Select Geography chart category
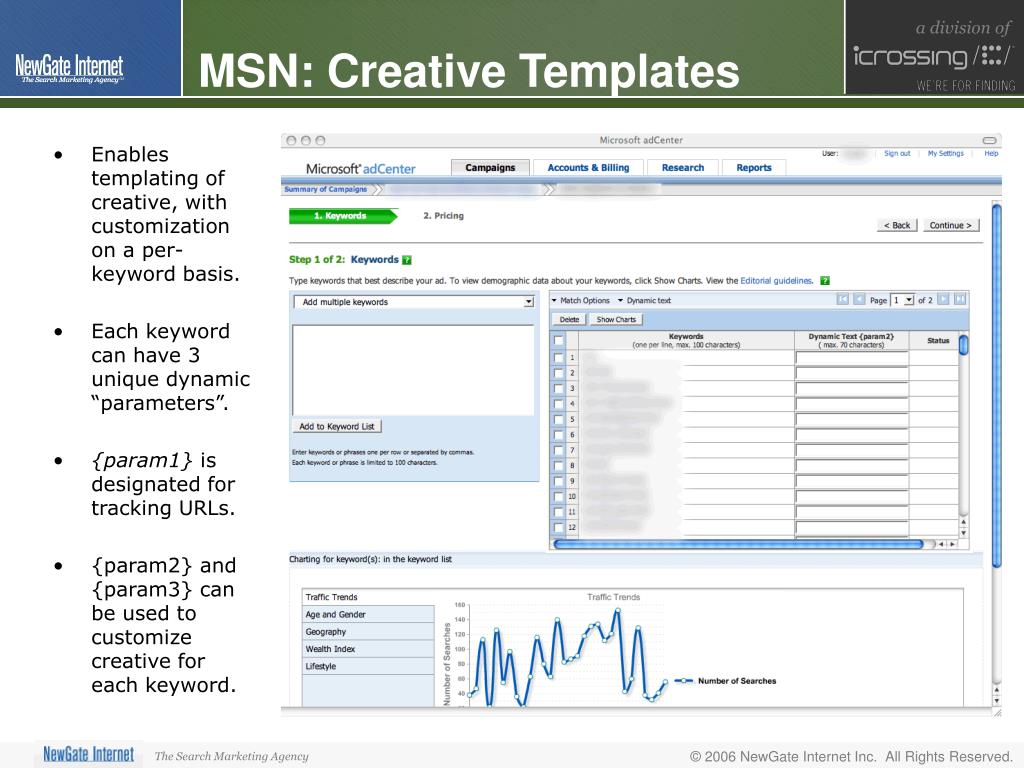This screenshot has height=768, width=1024. (368, 632)
